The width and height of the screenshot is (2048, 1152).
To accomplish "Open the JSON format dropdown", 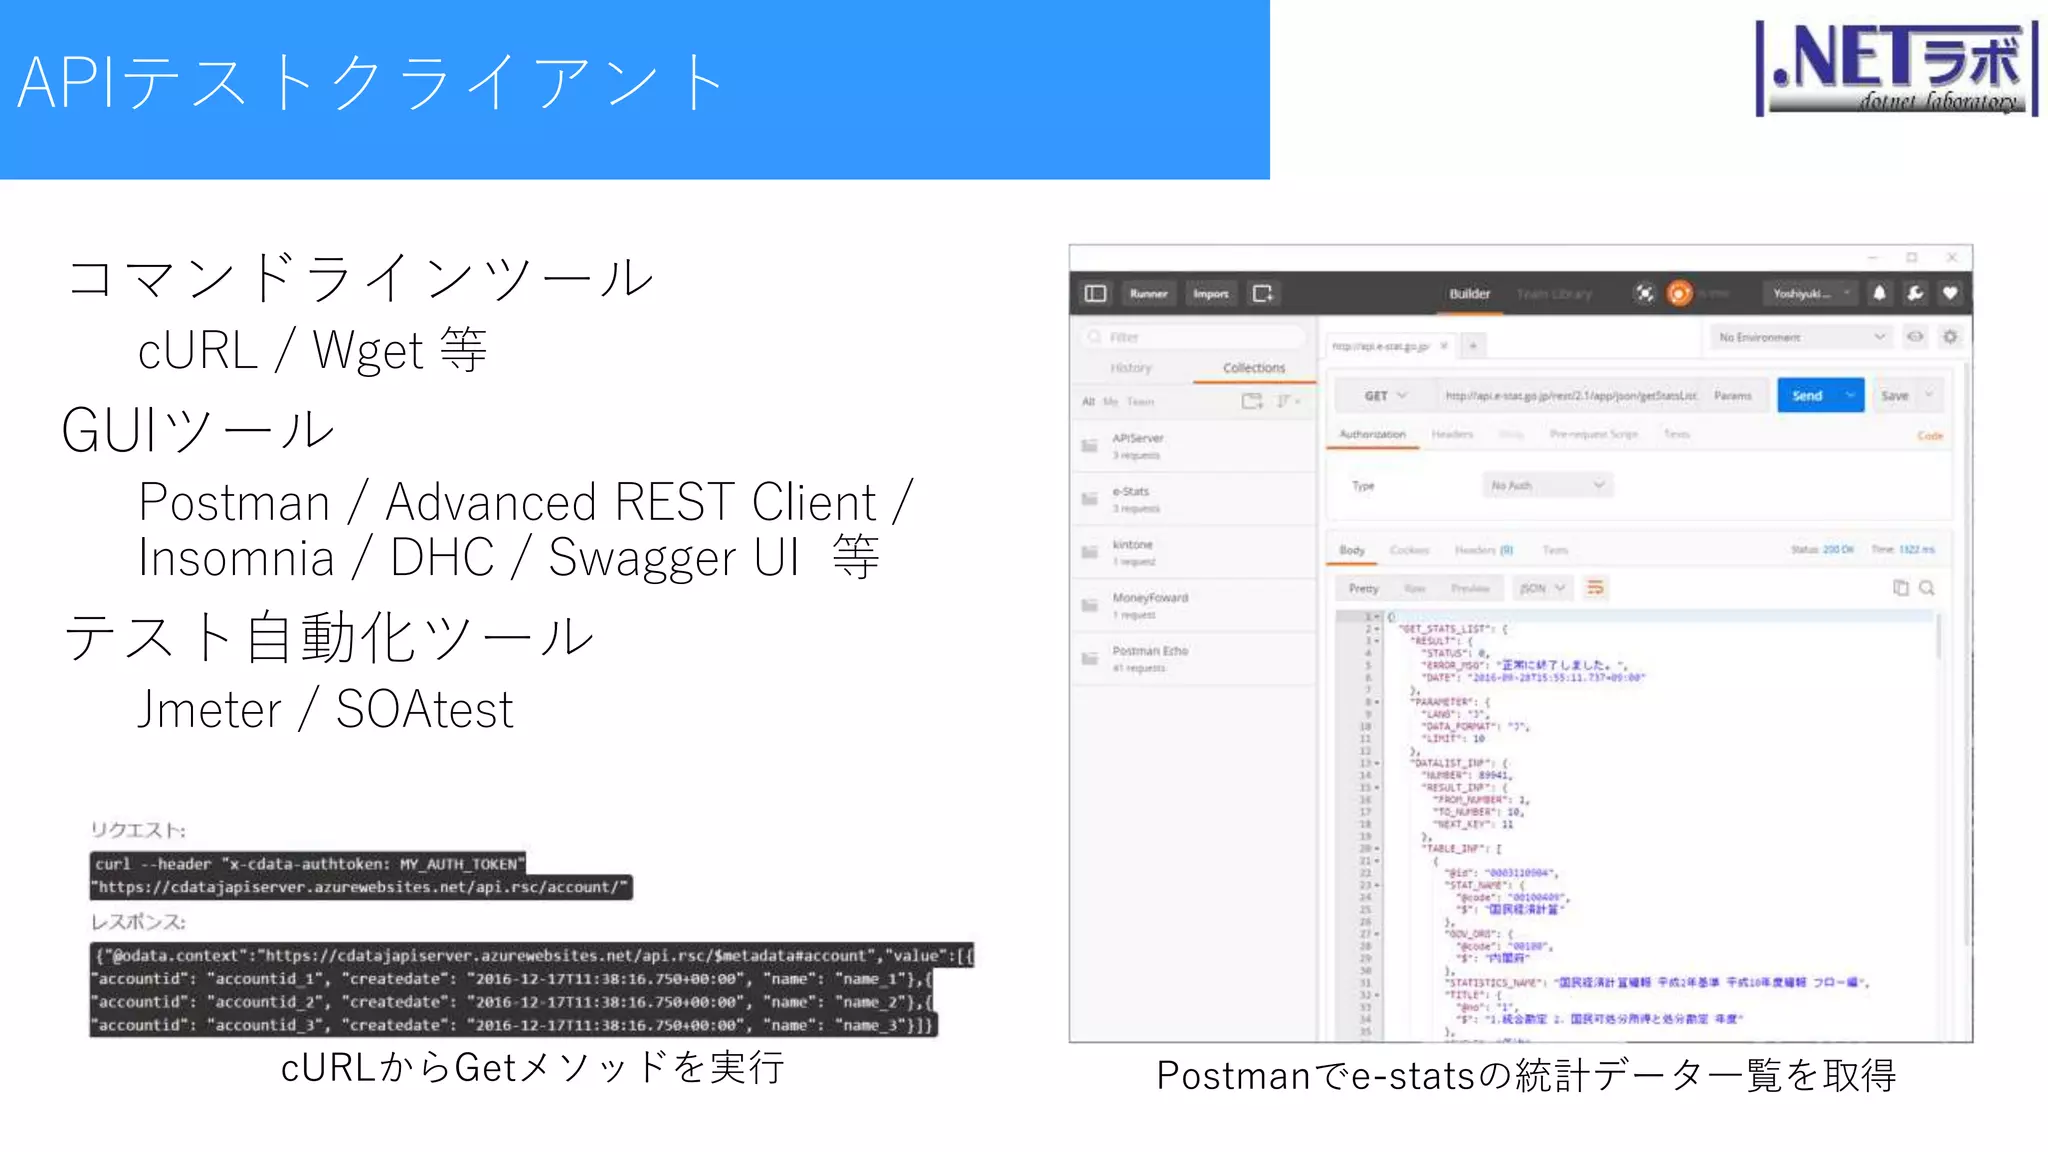I will [1542, 588].
